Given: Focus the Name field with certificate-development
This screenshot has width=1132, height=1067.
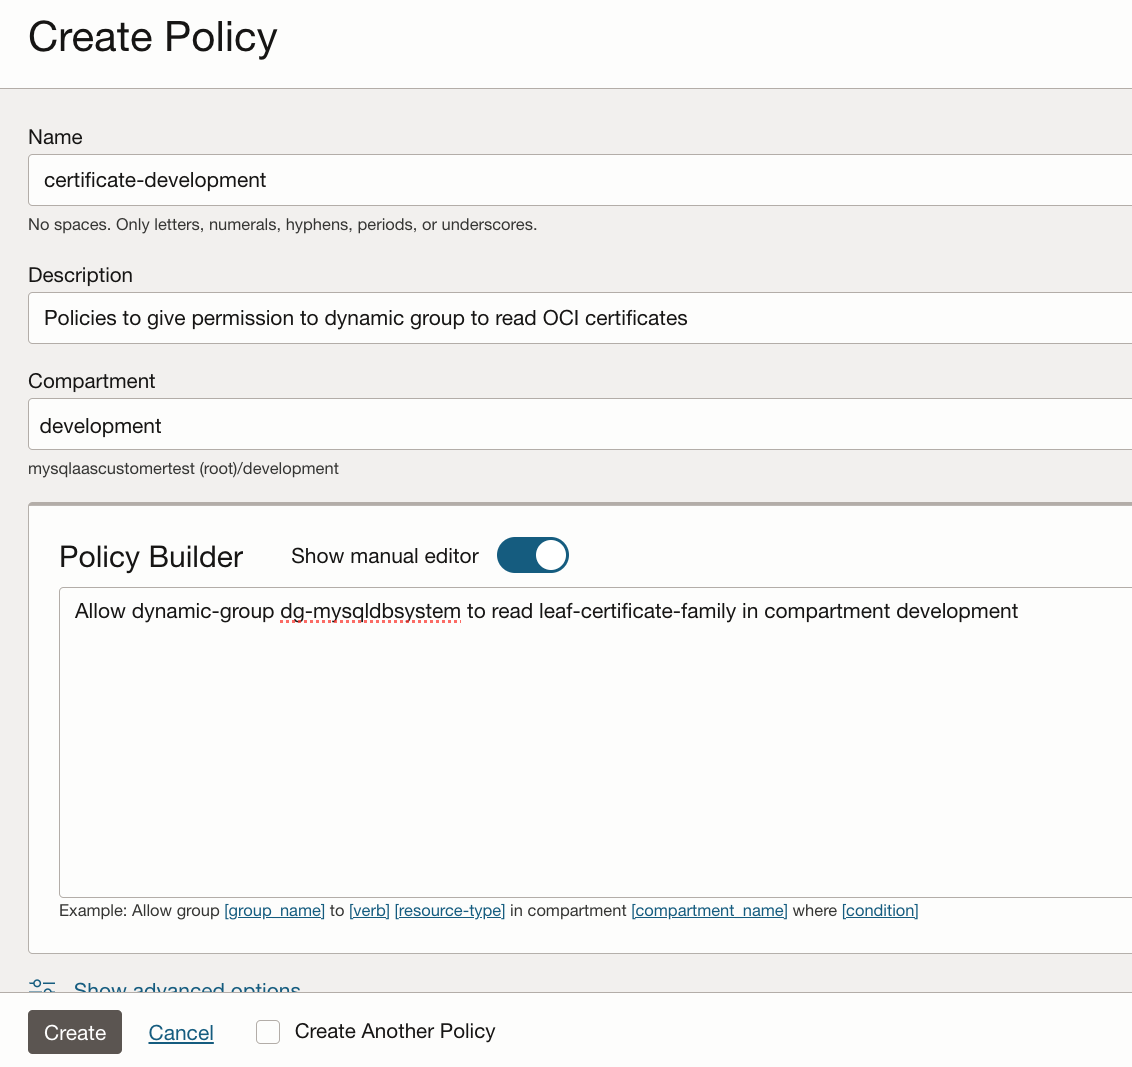Looking at the screenshot, I should pos(580,180).
